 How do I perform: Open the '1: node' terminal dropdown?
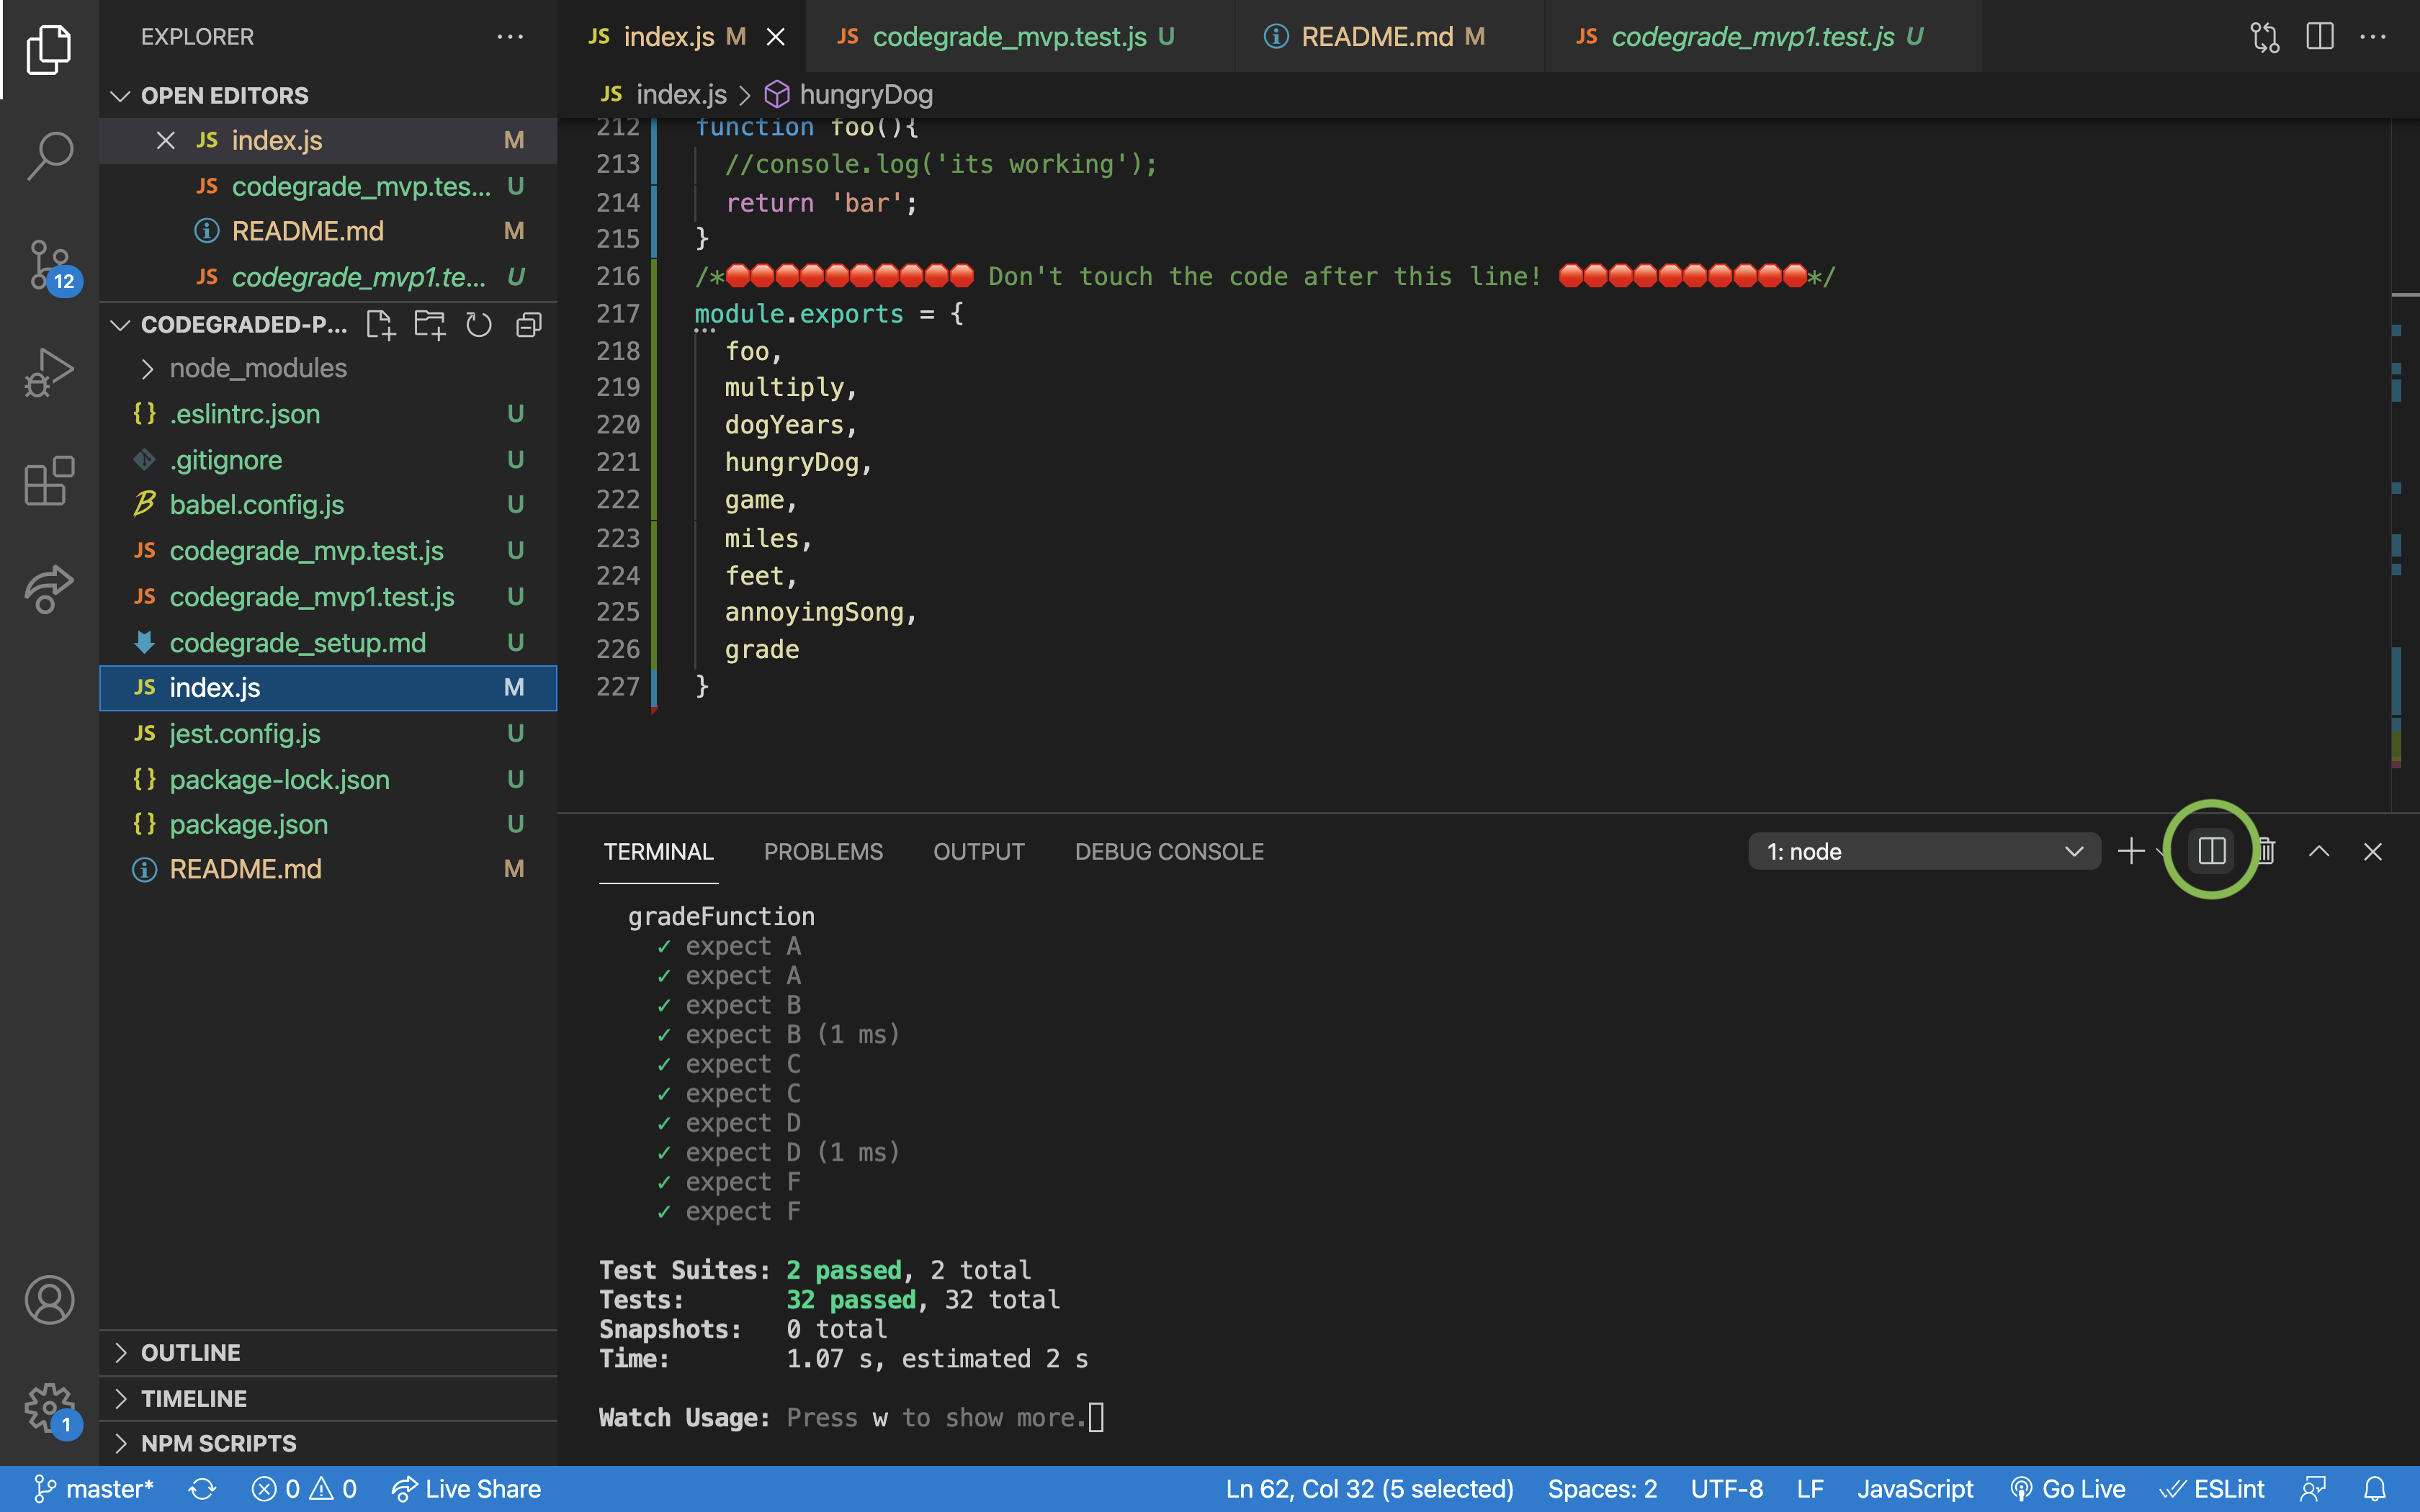(1923, 851)
